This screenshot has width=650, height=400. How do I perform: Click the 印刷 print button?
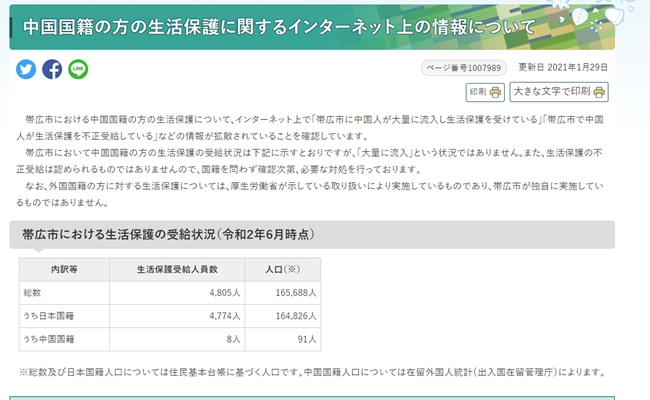click(x=485, y=92)
